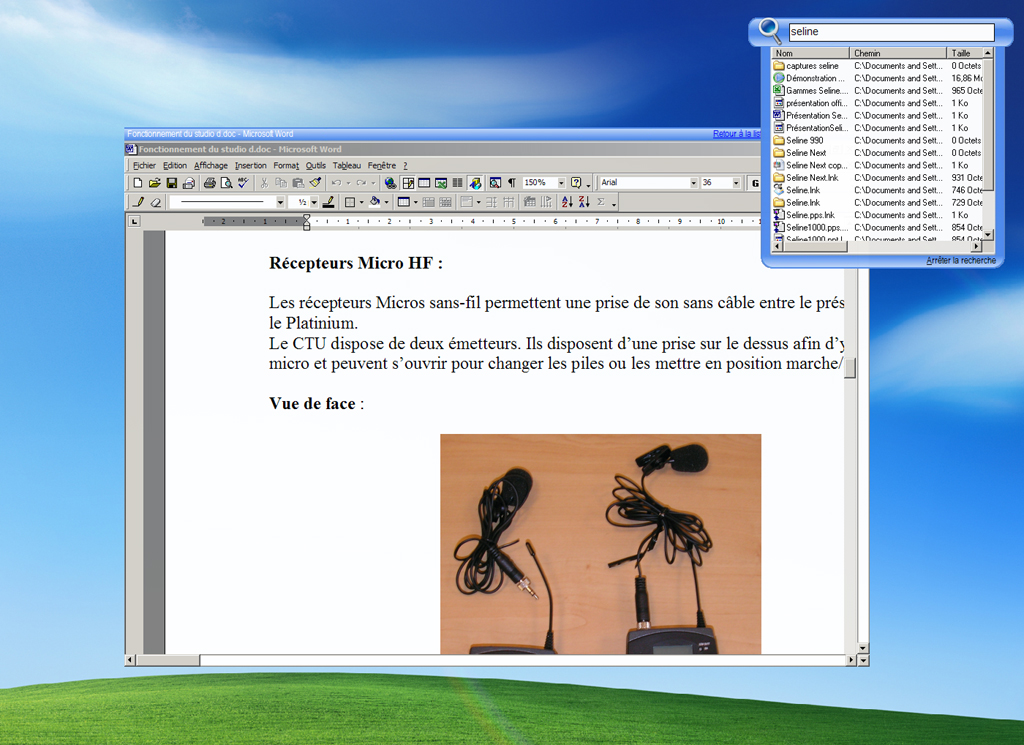Click the Copy icon in the toolbar
The height and width of the screenshot is (745, 1024).
click(281, 183)
